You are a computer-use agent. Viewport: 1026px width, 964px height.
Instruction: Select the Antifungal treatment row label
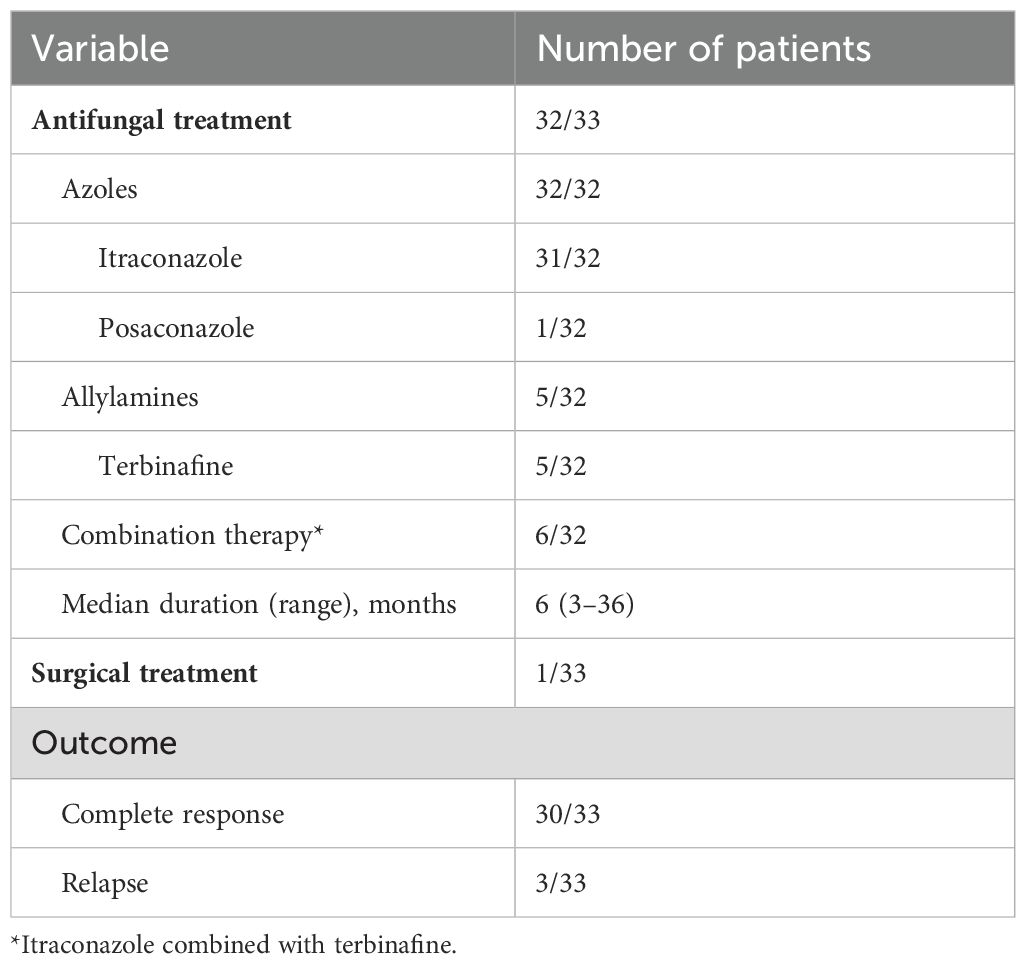pyautogui.click(x=161, y=120)
